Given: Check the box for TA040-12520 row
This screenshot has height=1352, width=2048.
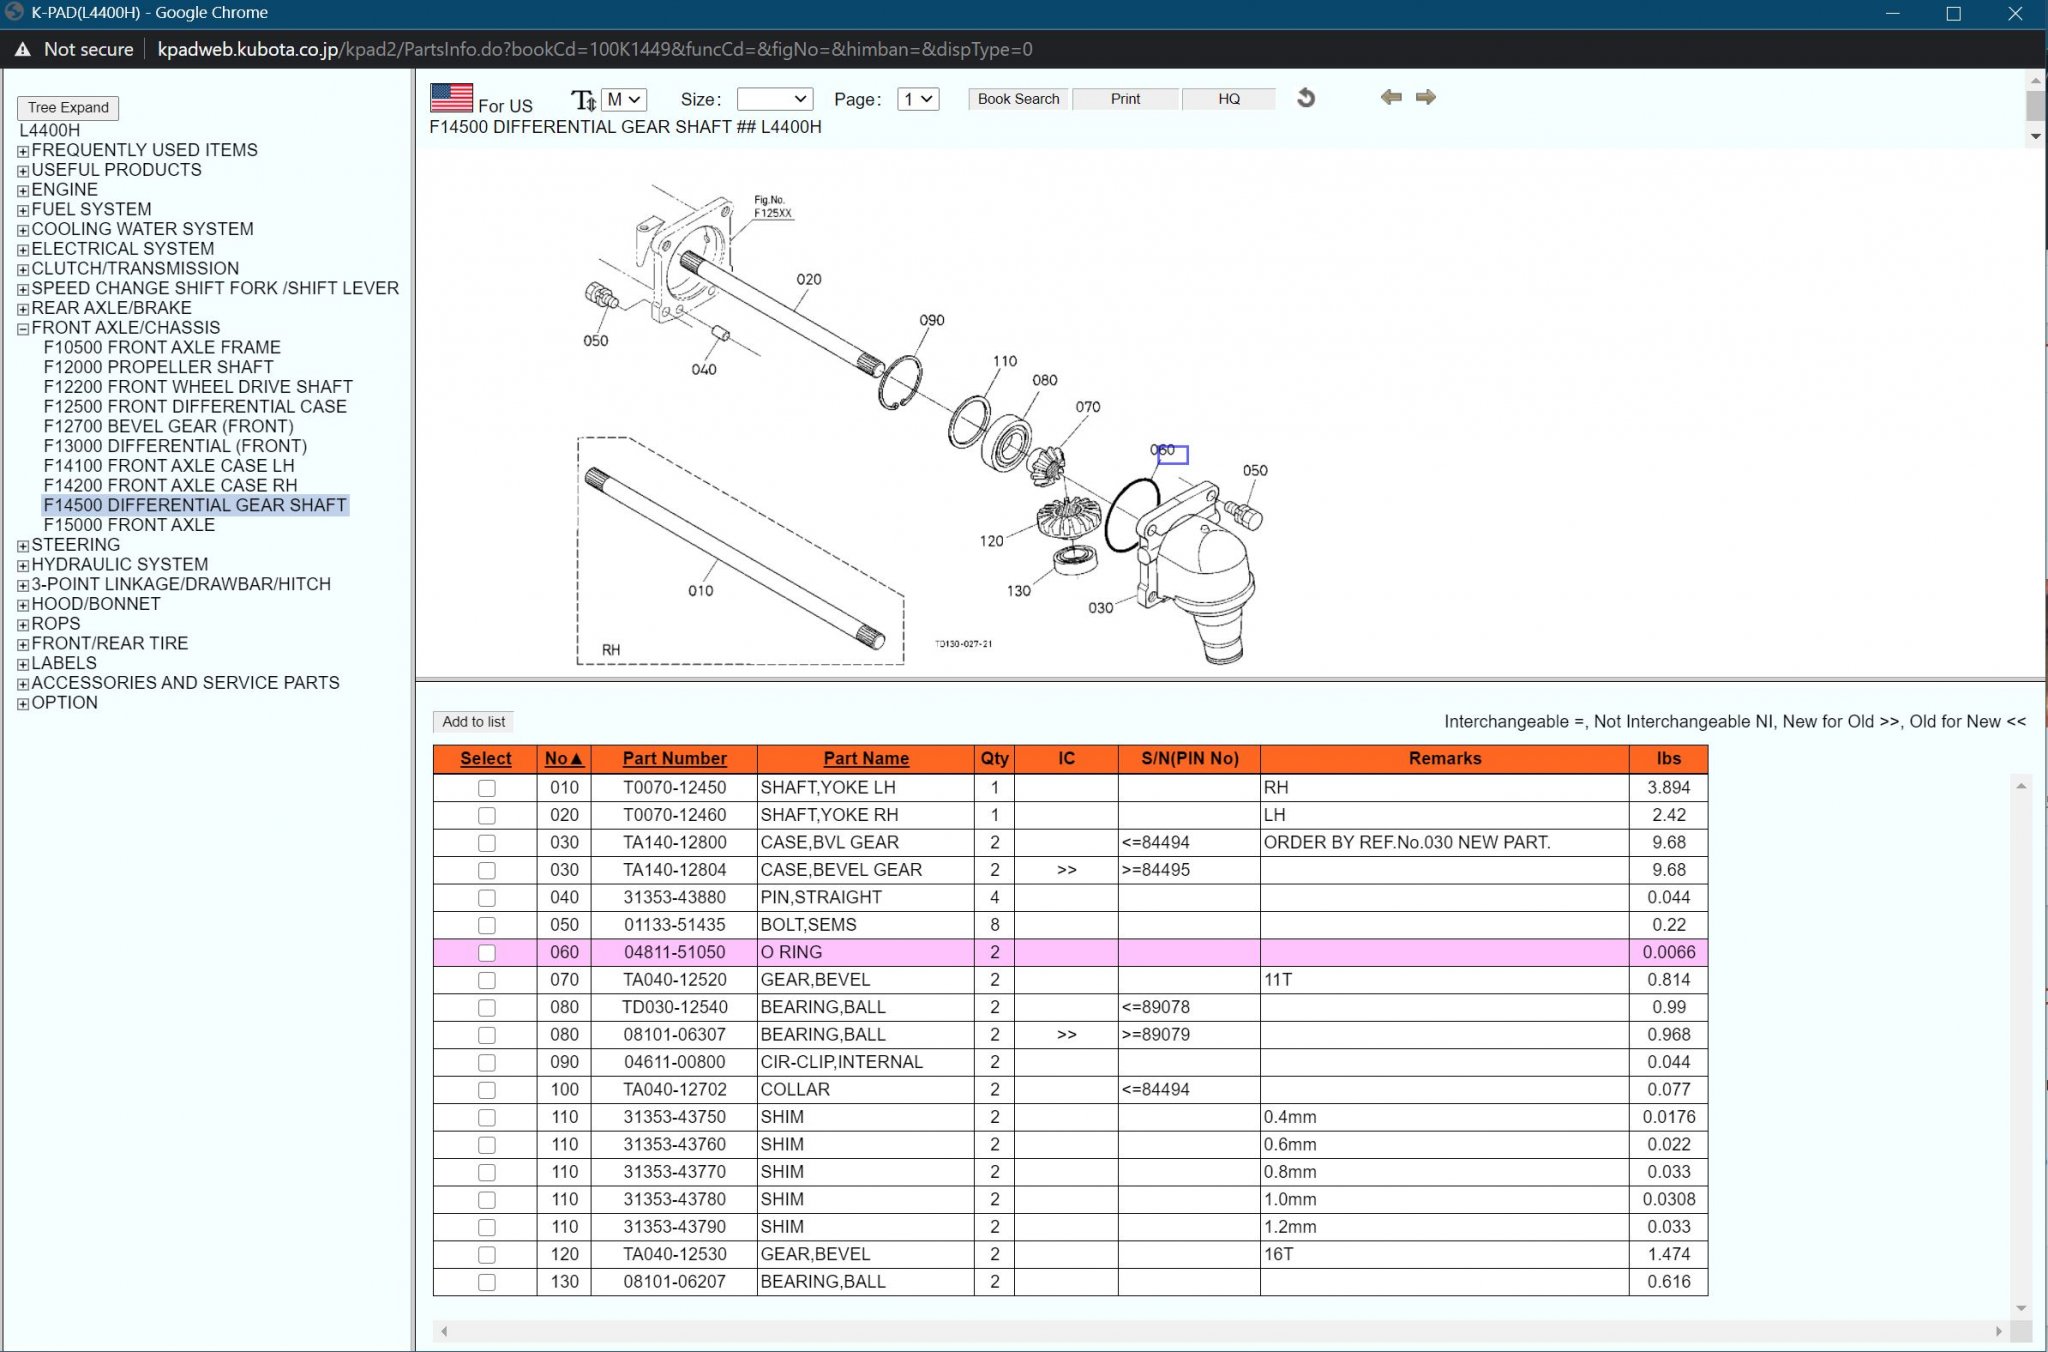Looking at the screenshot, I should click(486, 980).
